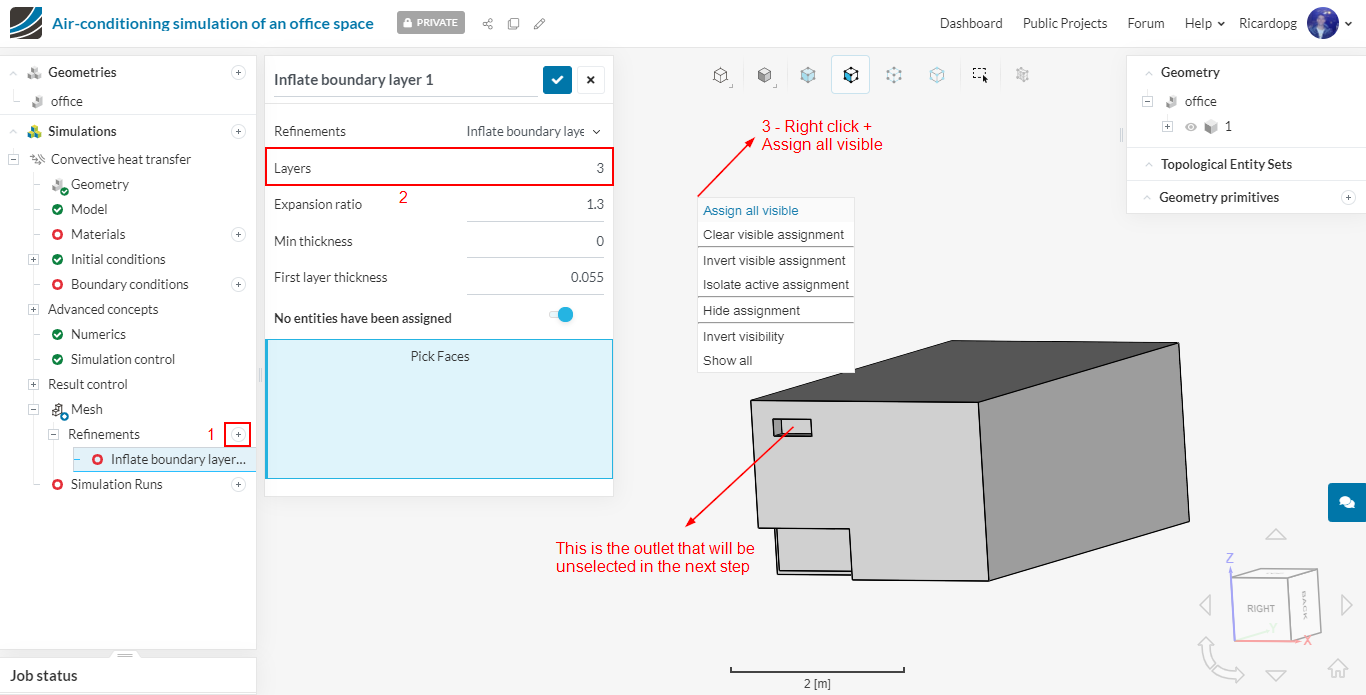
Task: Choose Assign all visible in context menu
Action: pos(751,211)
